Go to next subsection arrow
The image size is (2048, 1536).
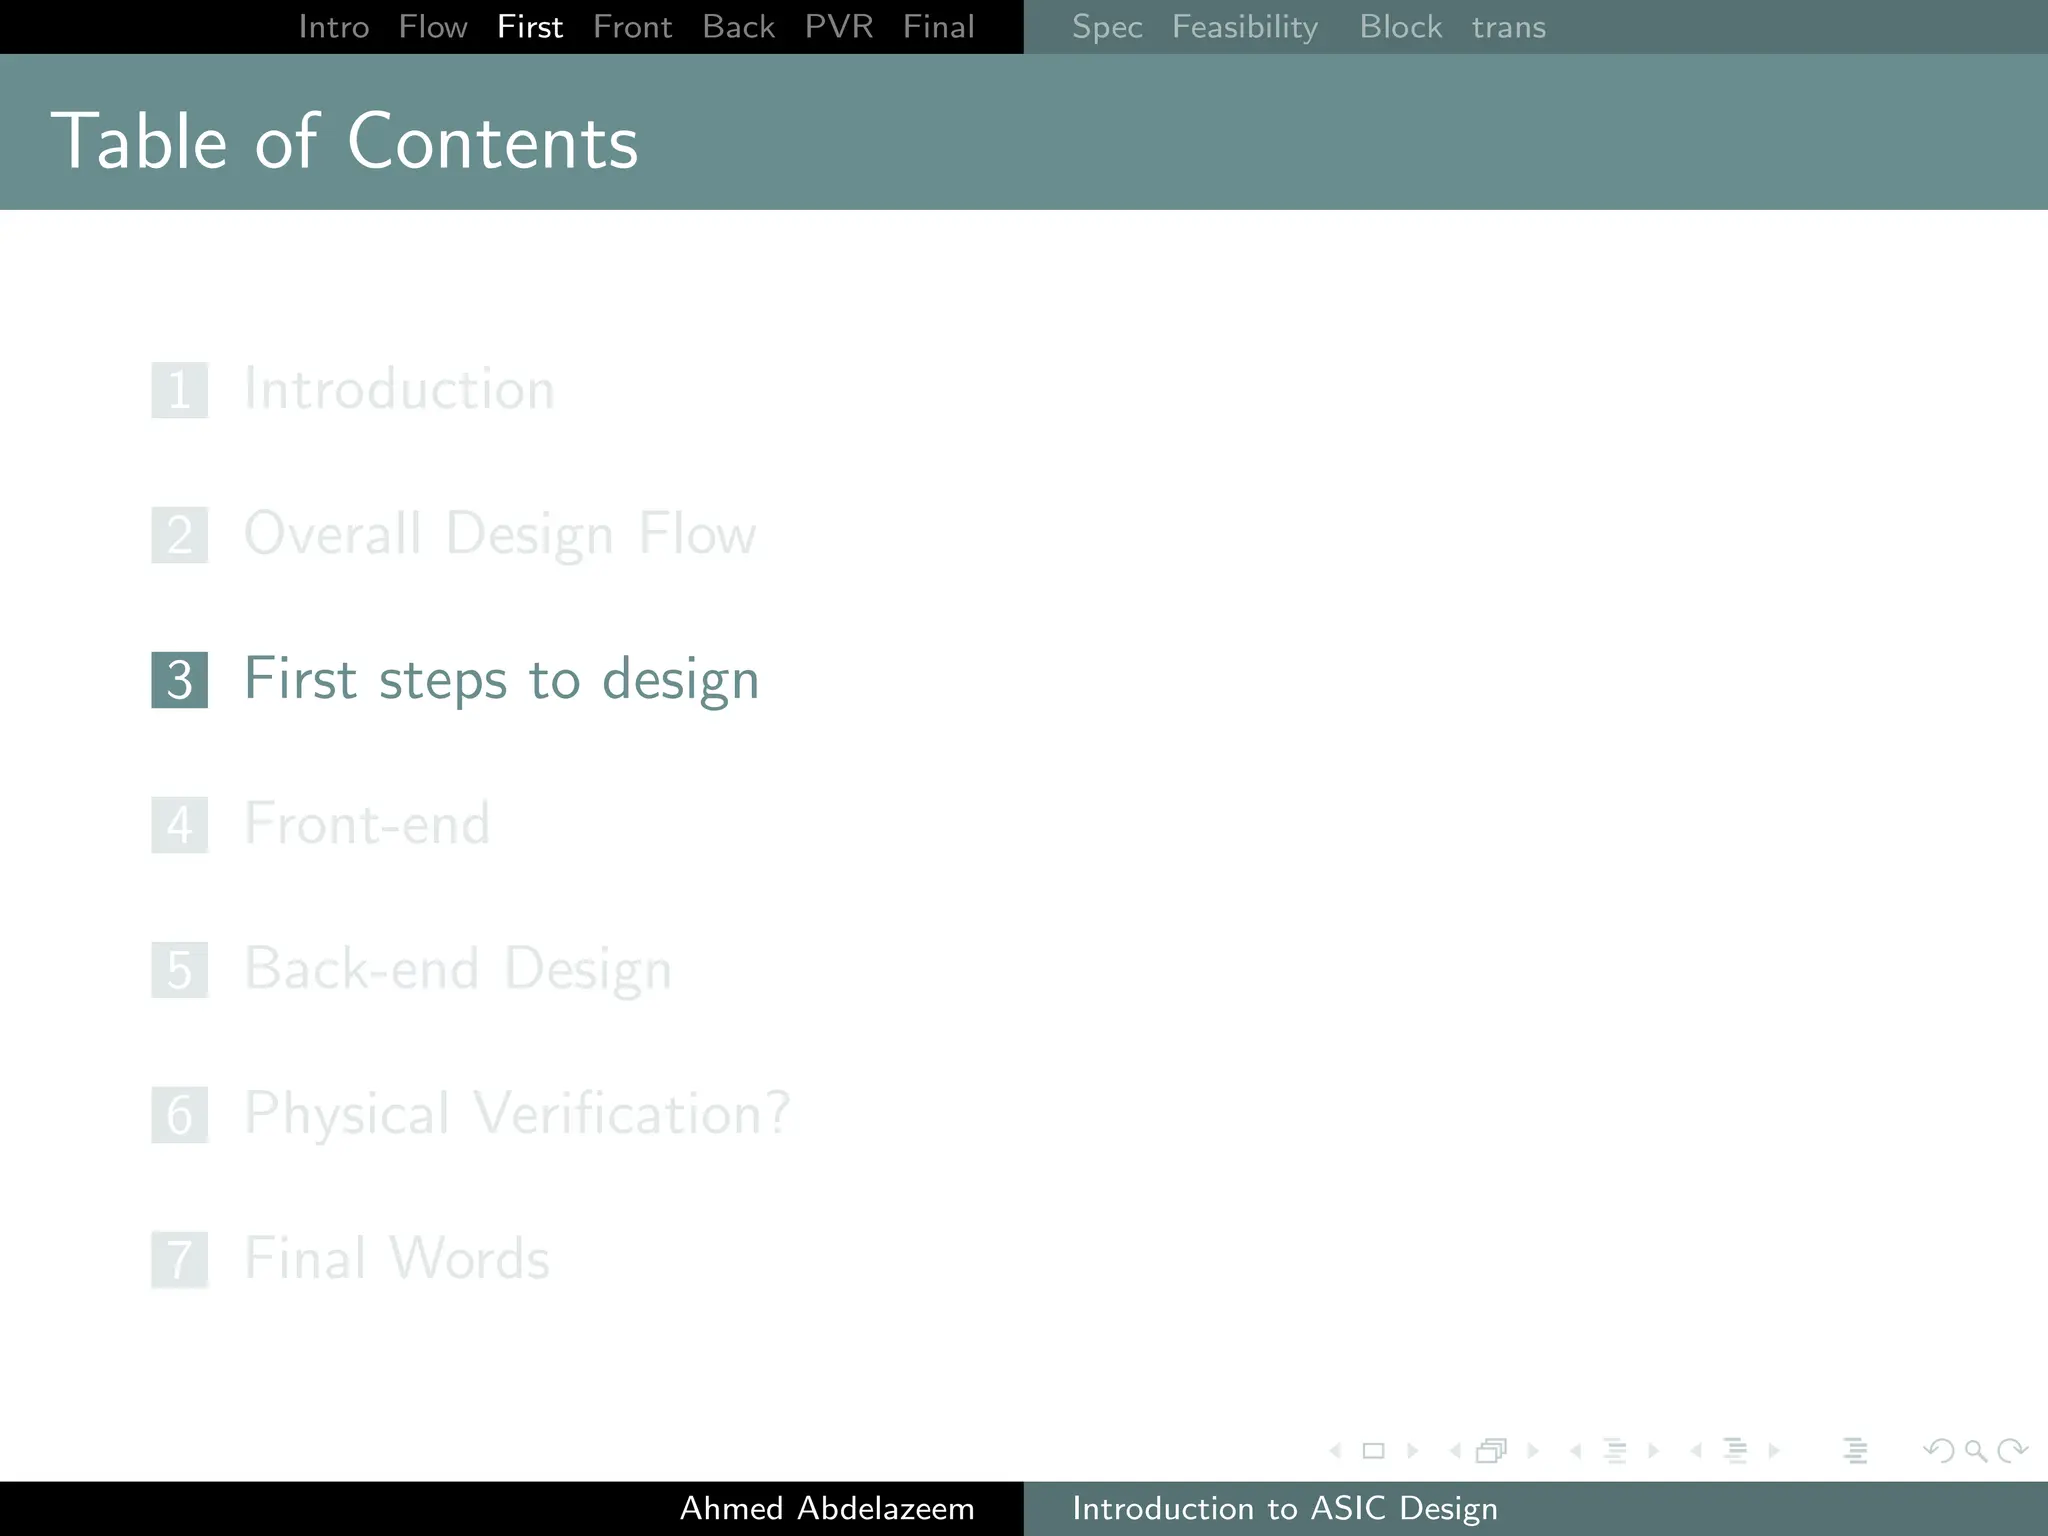point(1654,1451)
